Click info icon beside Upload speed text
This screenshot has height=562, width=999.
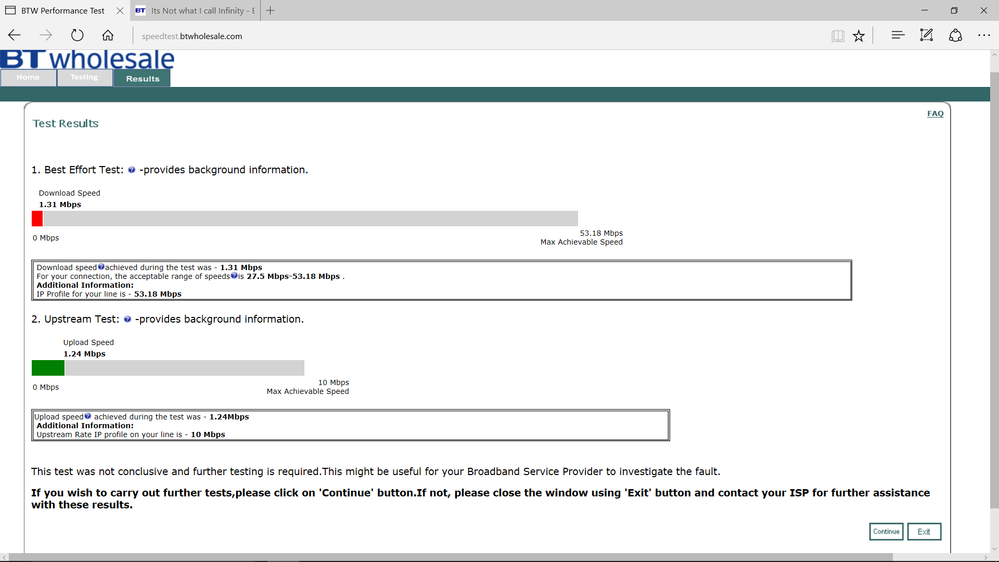pos(88,416)
